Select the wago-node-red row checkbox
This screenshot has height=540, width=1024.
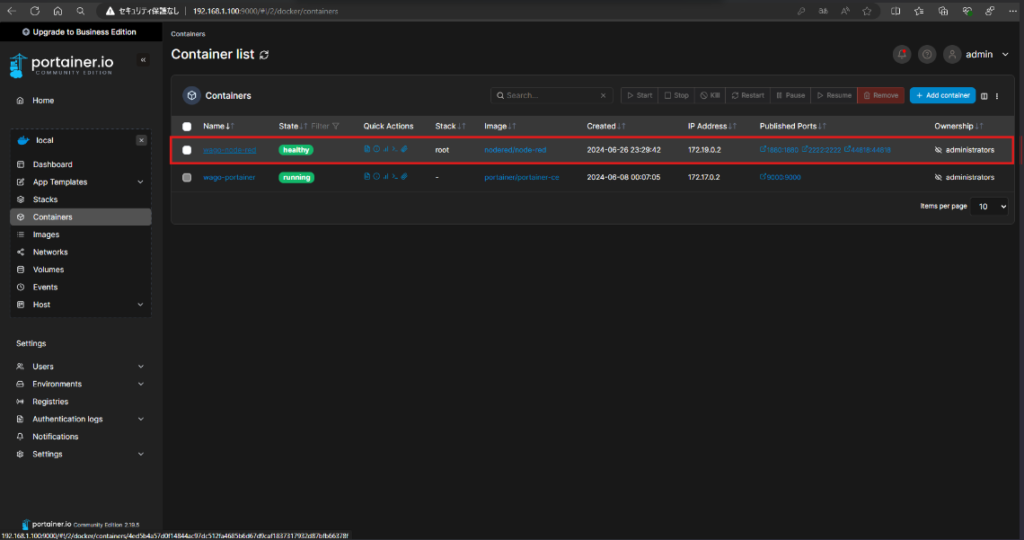187,150
